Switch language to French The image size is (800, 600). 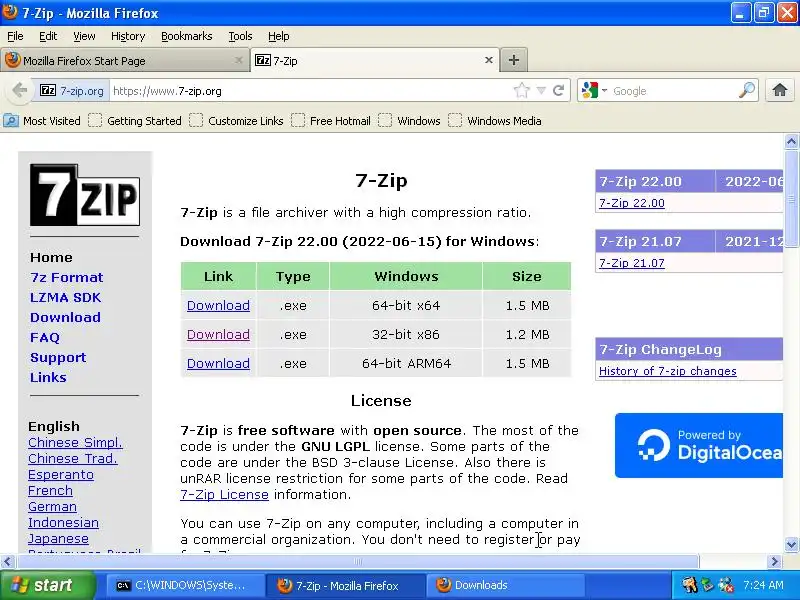50,491
